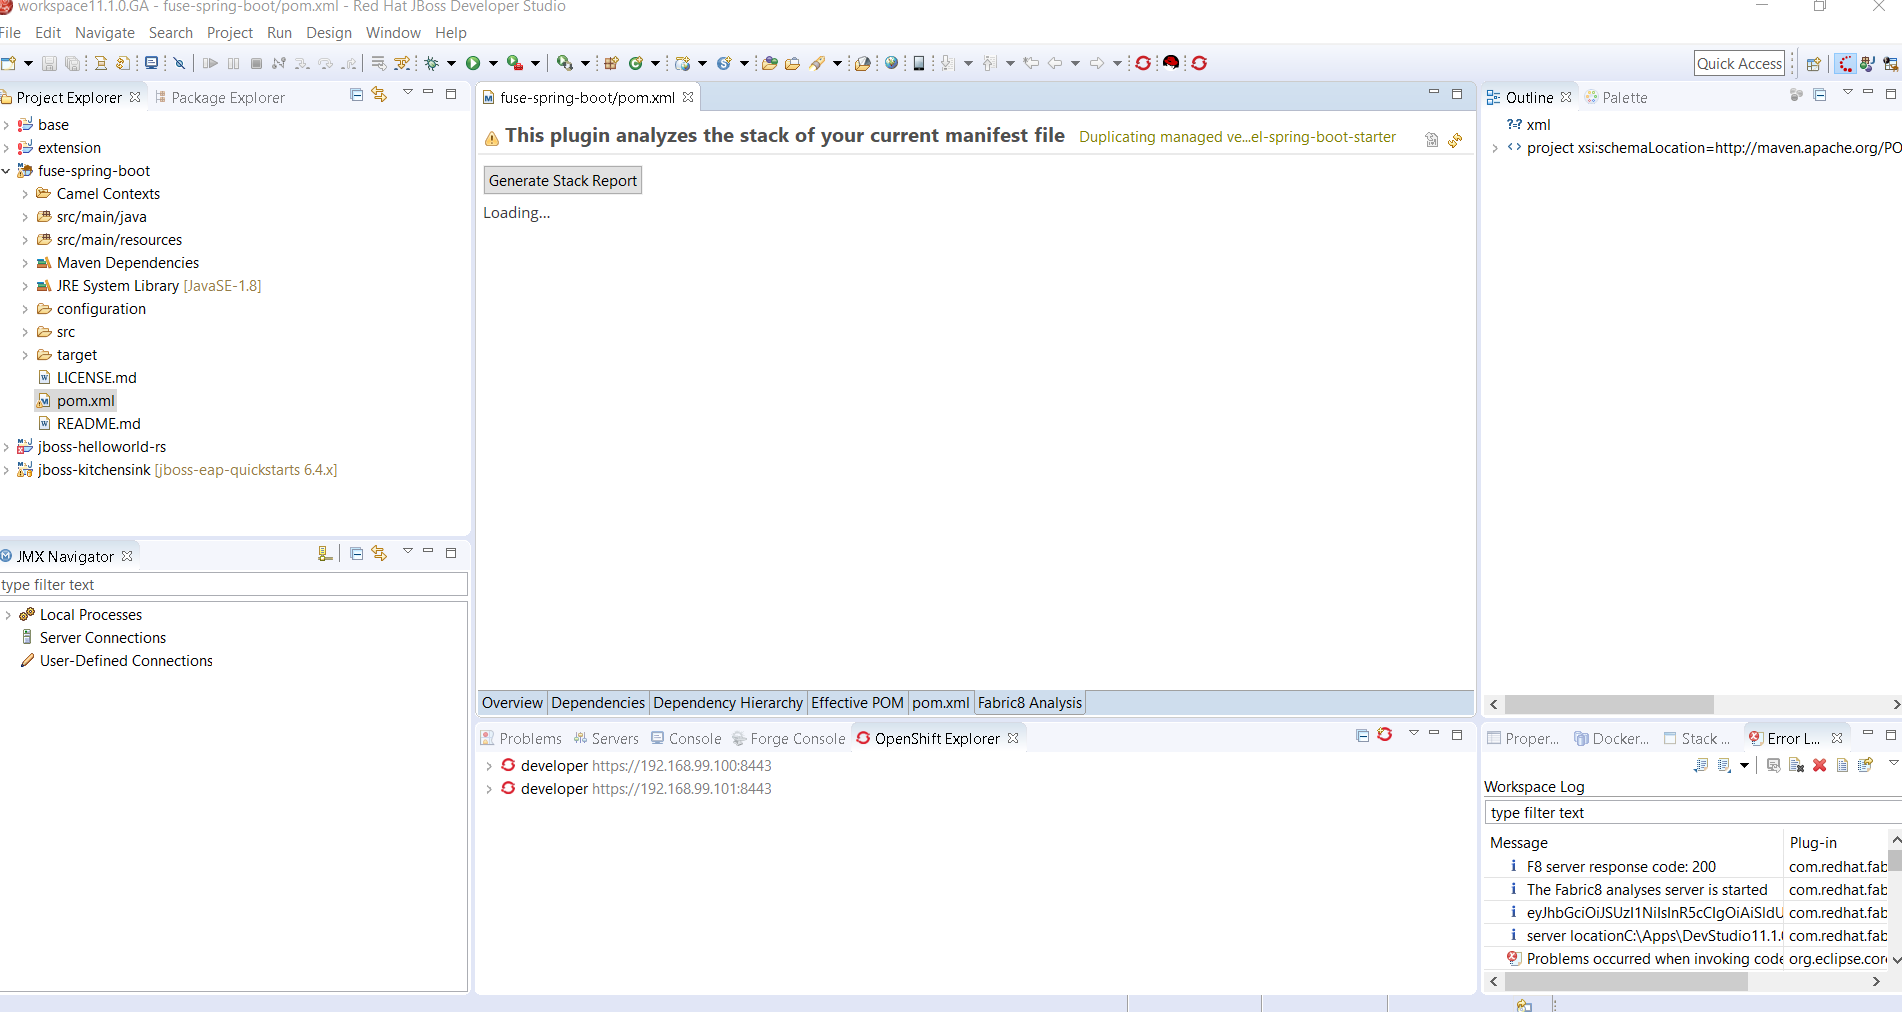Click the Debug bug toolbar icon
The image size is (1902, 1012).
point(432,63)
